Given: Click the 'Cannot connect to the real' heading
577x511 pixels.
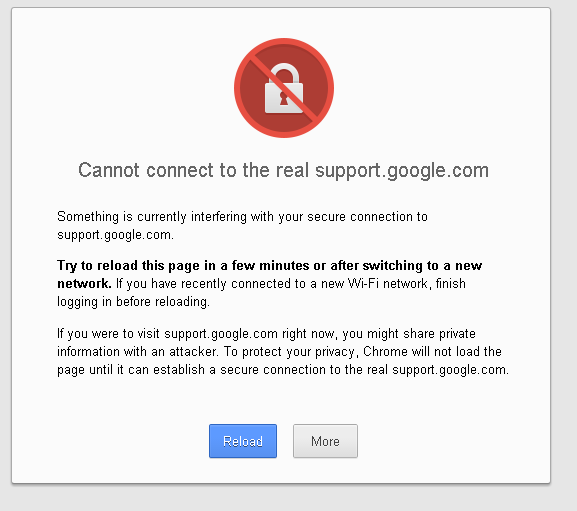Looking at the screenshot, I should pyautogui.click(x=193, y=170).
